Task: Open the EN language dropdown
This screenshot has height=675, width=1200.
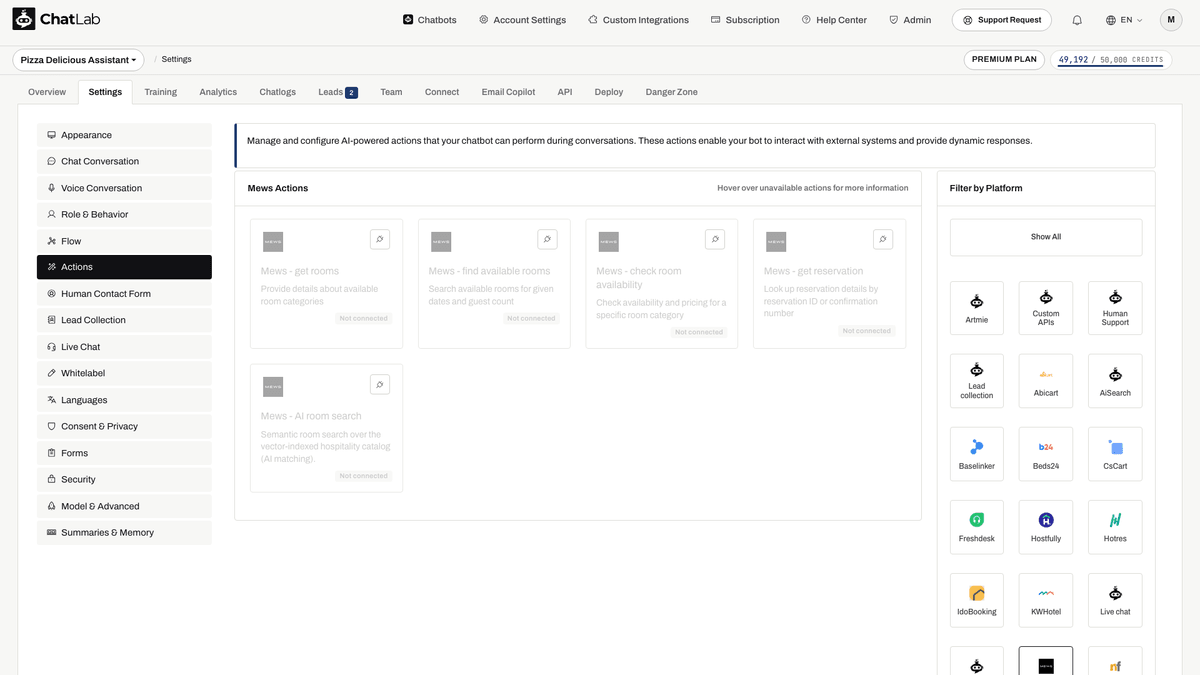Action: [x=1124, y=20]
